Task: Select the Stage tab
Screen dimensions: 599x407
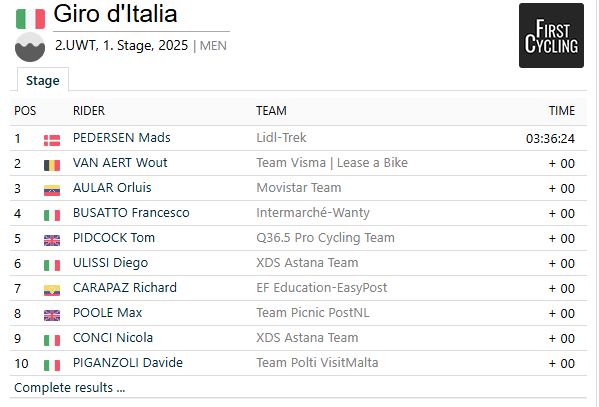Action: [x=43, y=80]
